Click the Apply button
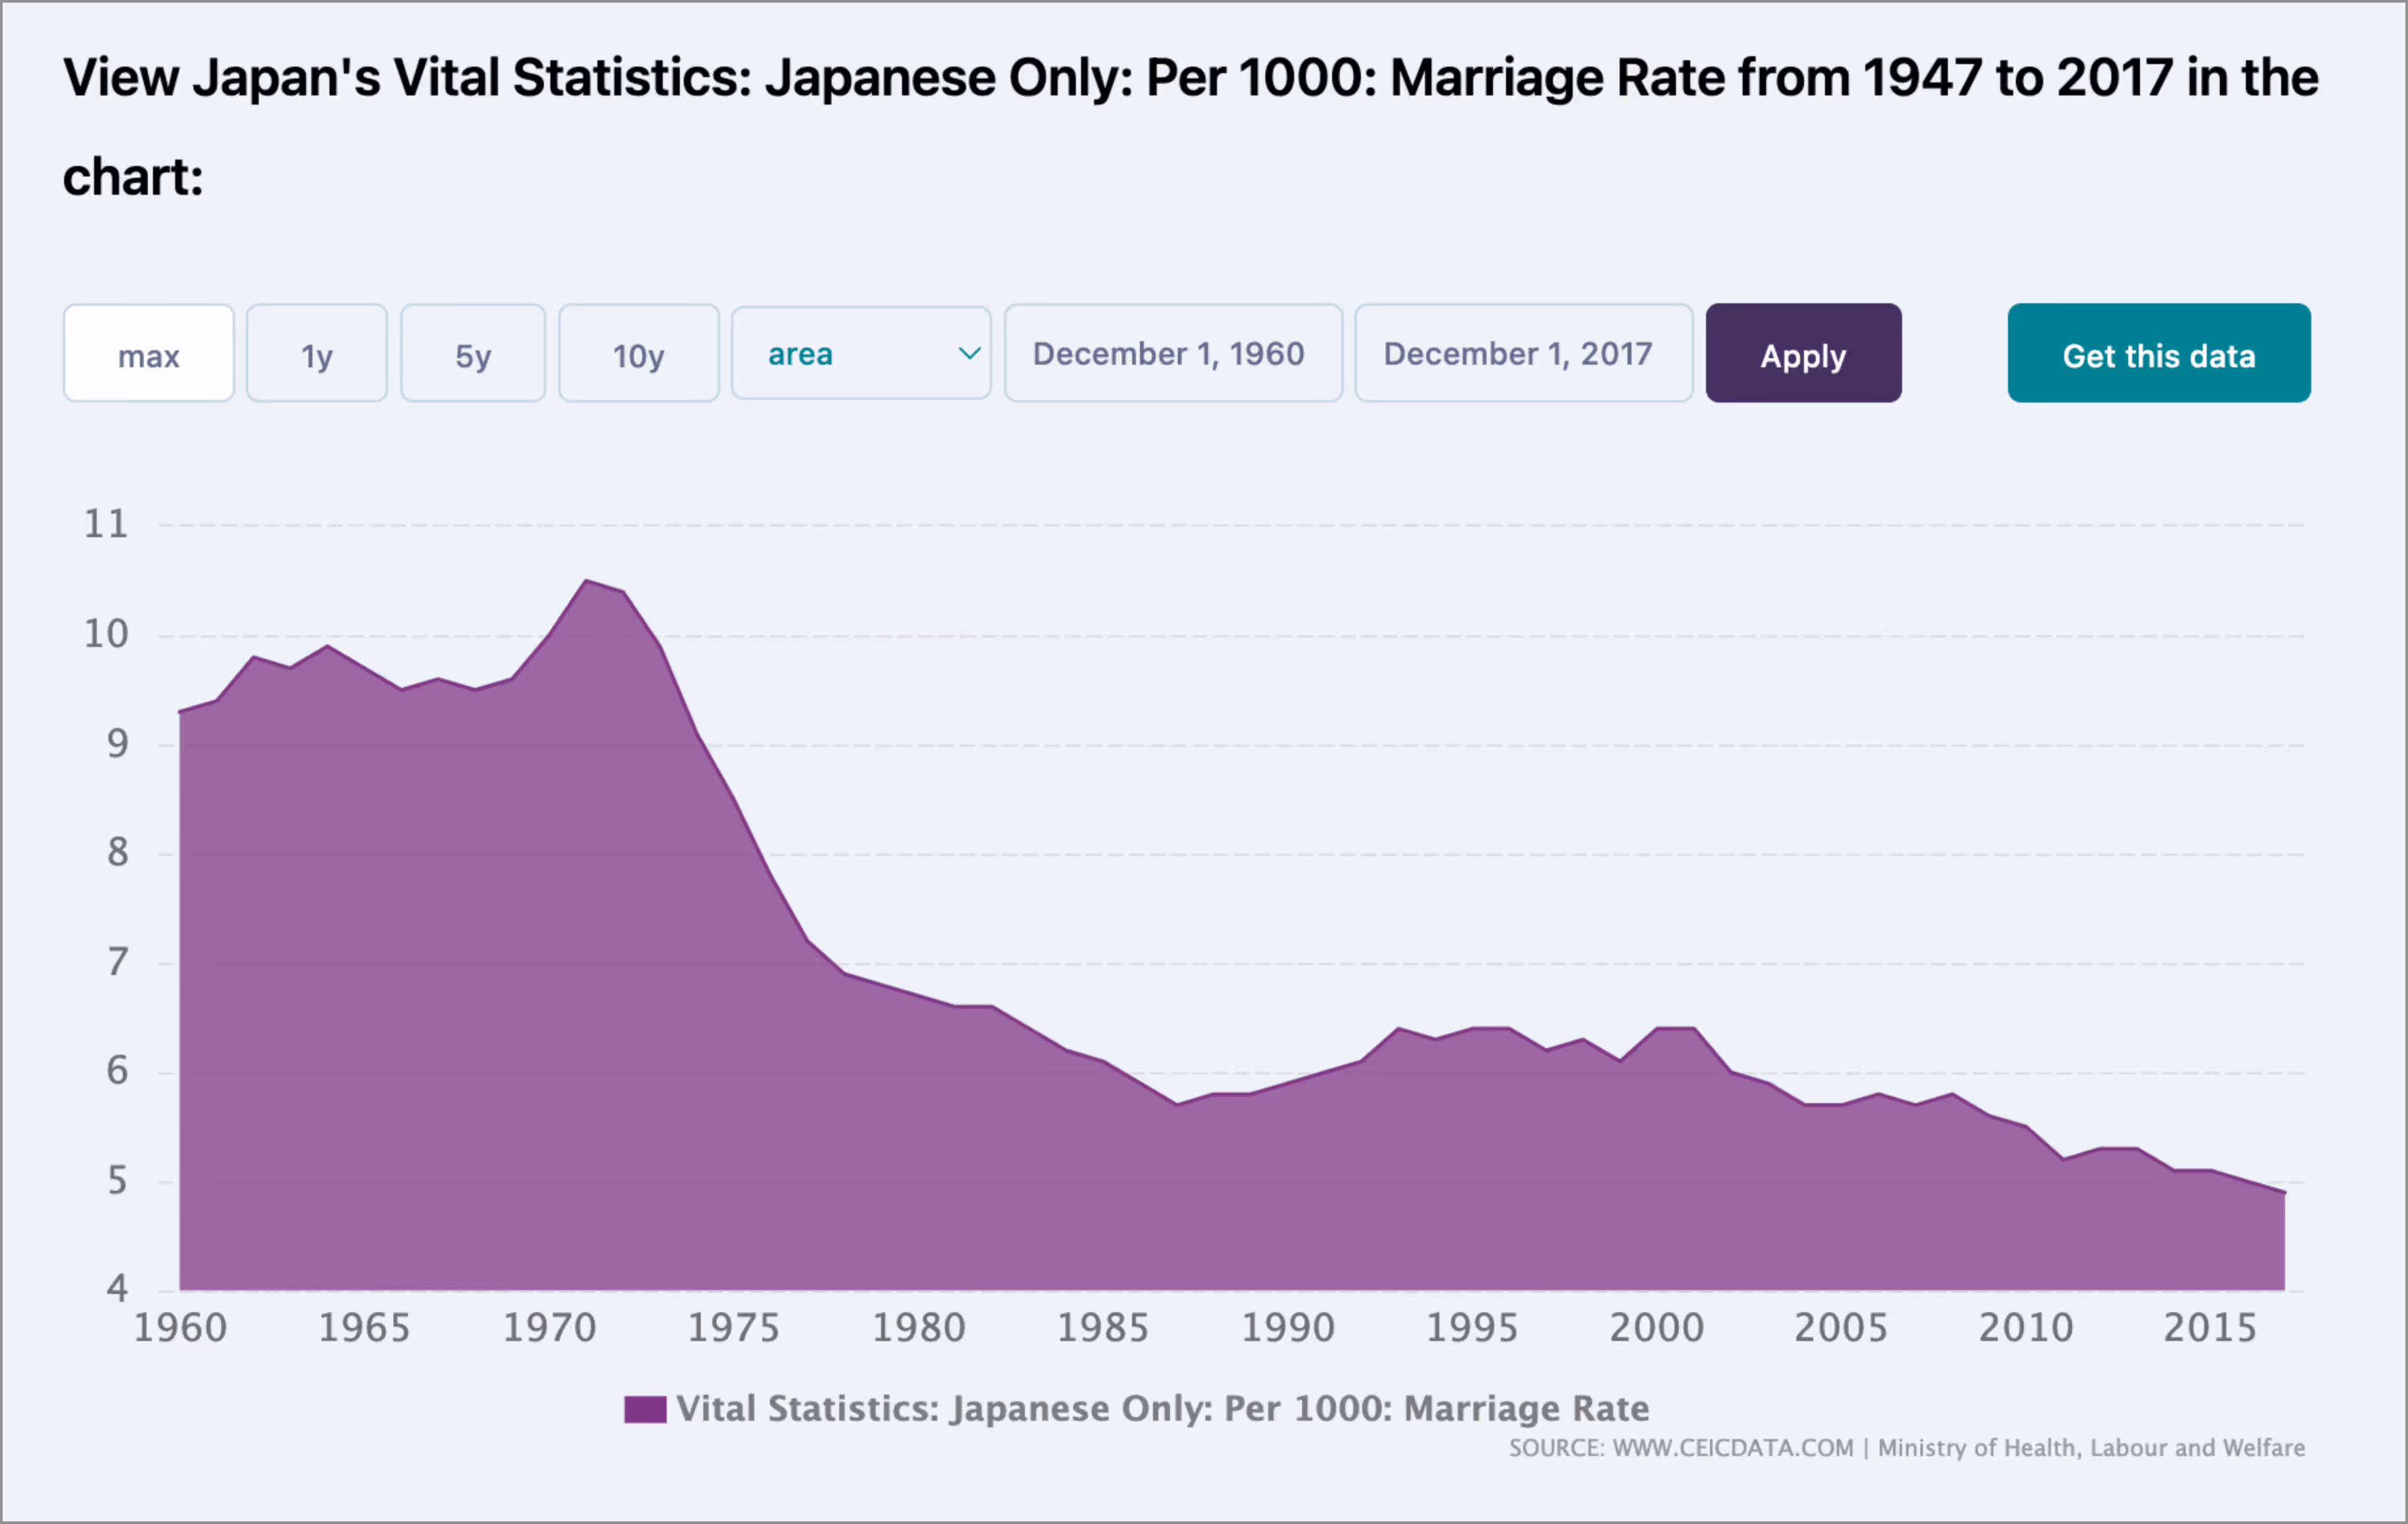 click(x=1802, y=353)
